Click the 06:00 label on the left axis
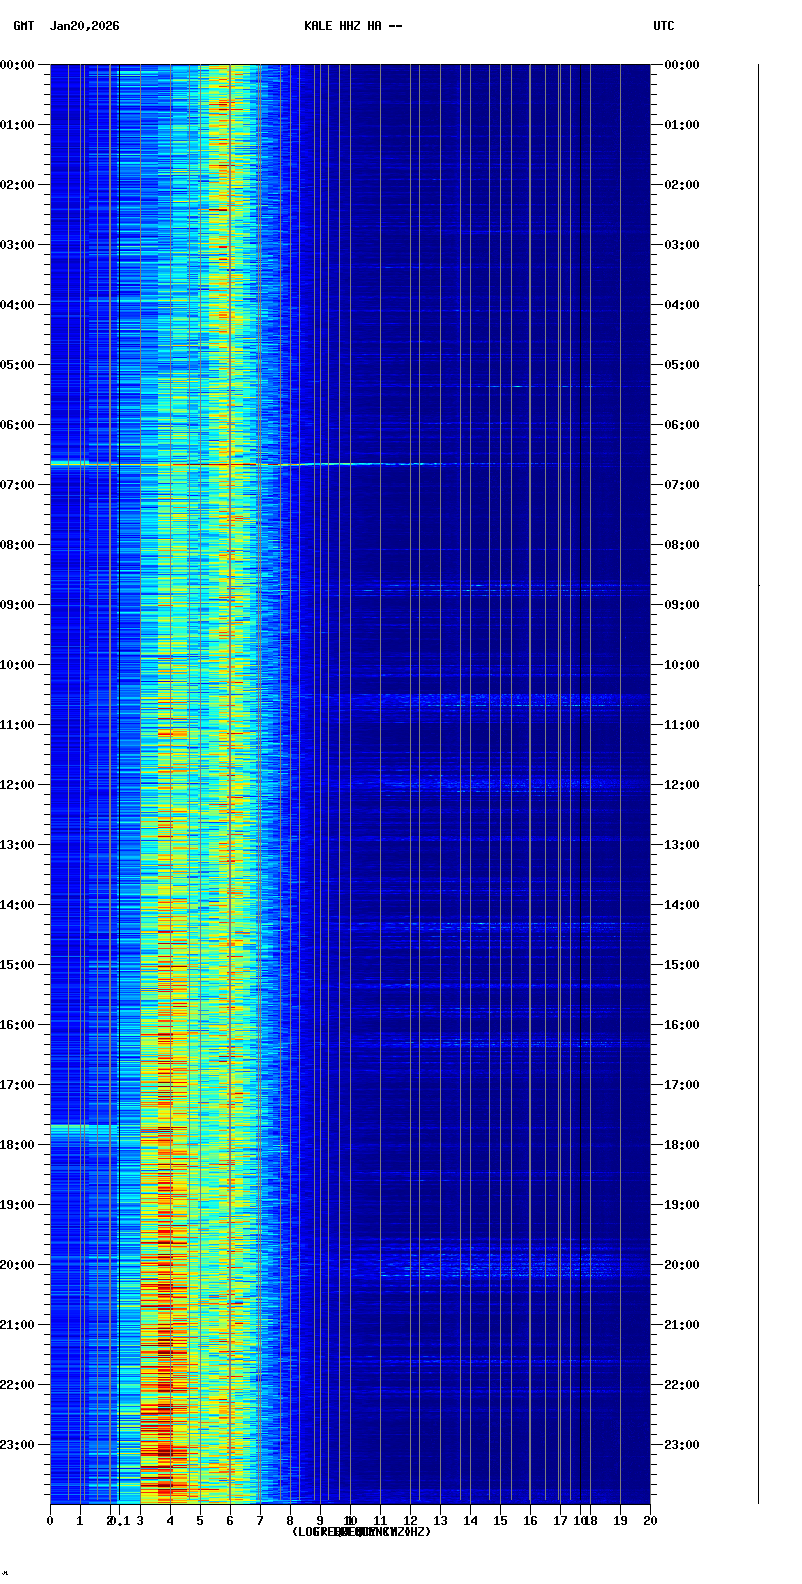 17,425
